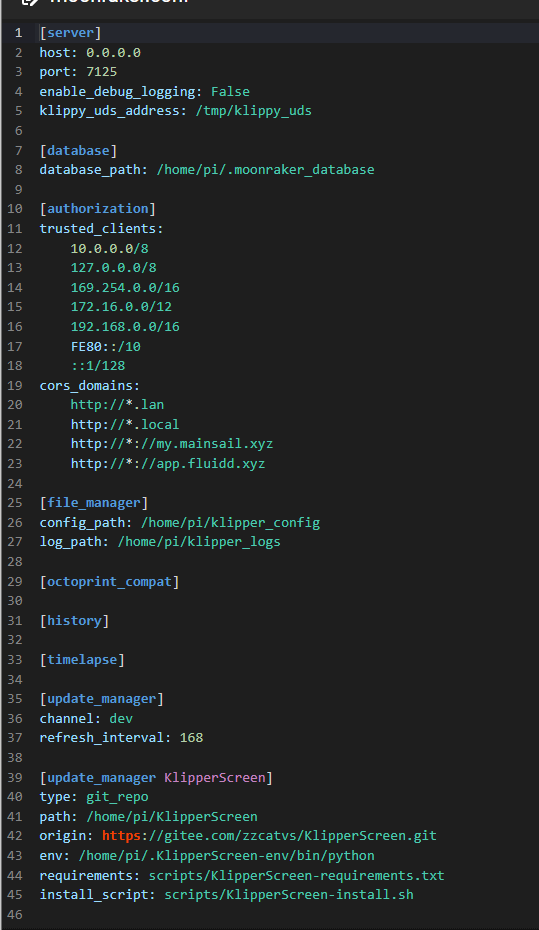Click the 192.168.0.0/16 trusted client entry
The height and width of the screenshot is (930, 539).
click(x=125, y=326)
